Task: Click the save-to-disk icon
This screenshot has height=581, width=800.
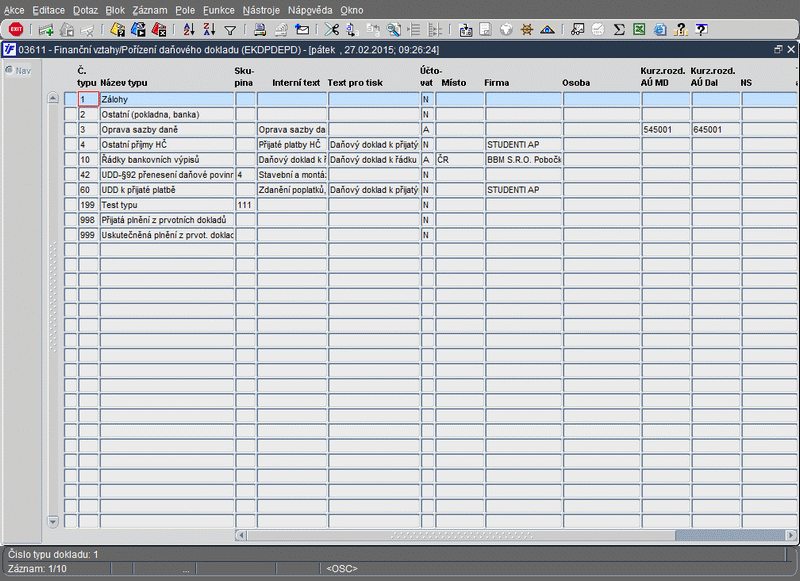Action: [x=465, y=30]
